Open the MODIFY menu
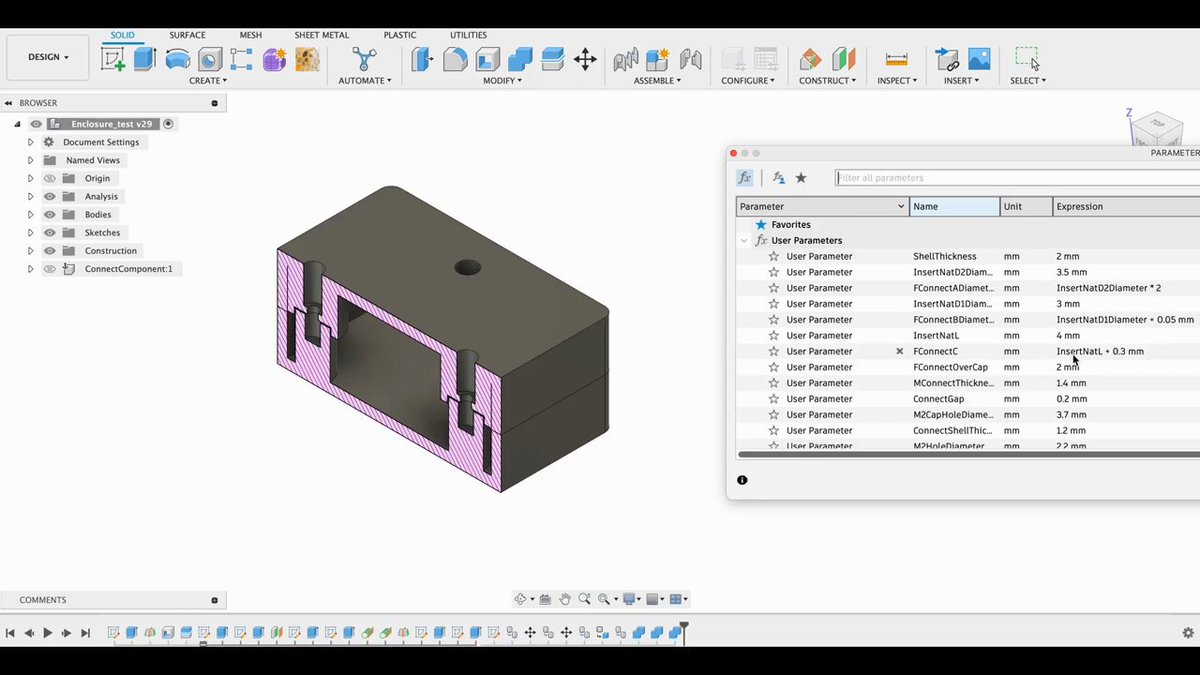1200x675 pixels. [502, 80]
